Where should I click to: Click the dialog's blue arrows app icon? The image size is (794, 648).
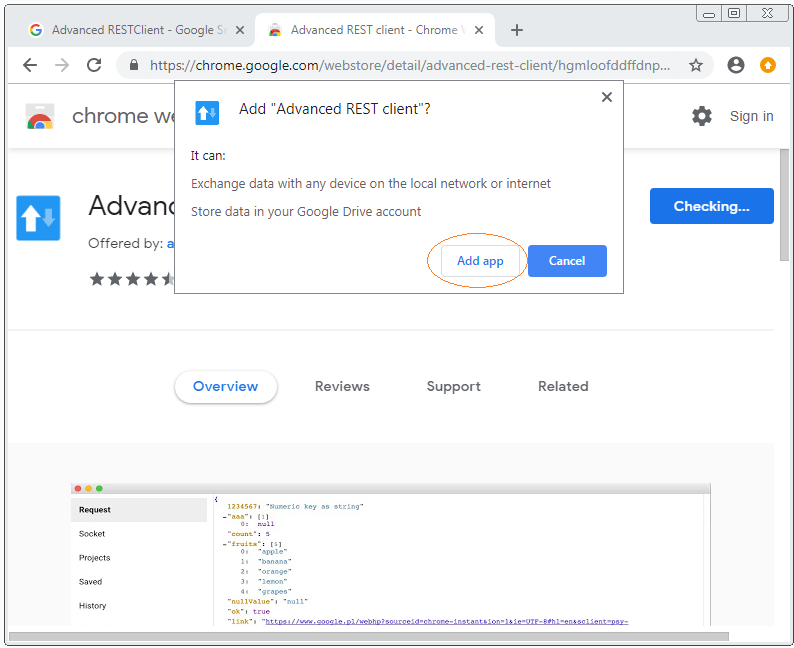click(x=207, y=112)
